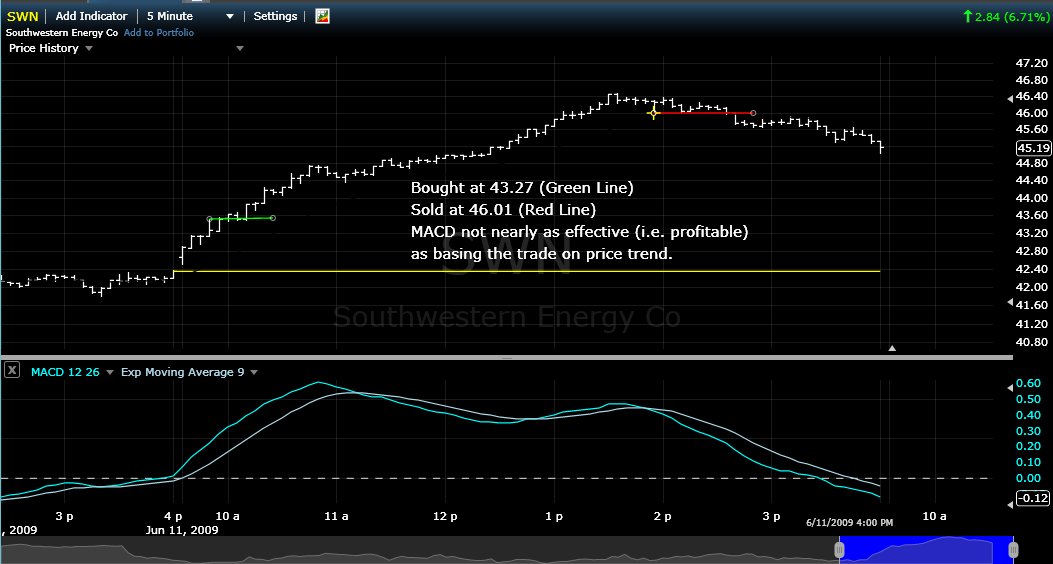Click the upper price scale arrow near 46.40

point(1011,99)
